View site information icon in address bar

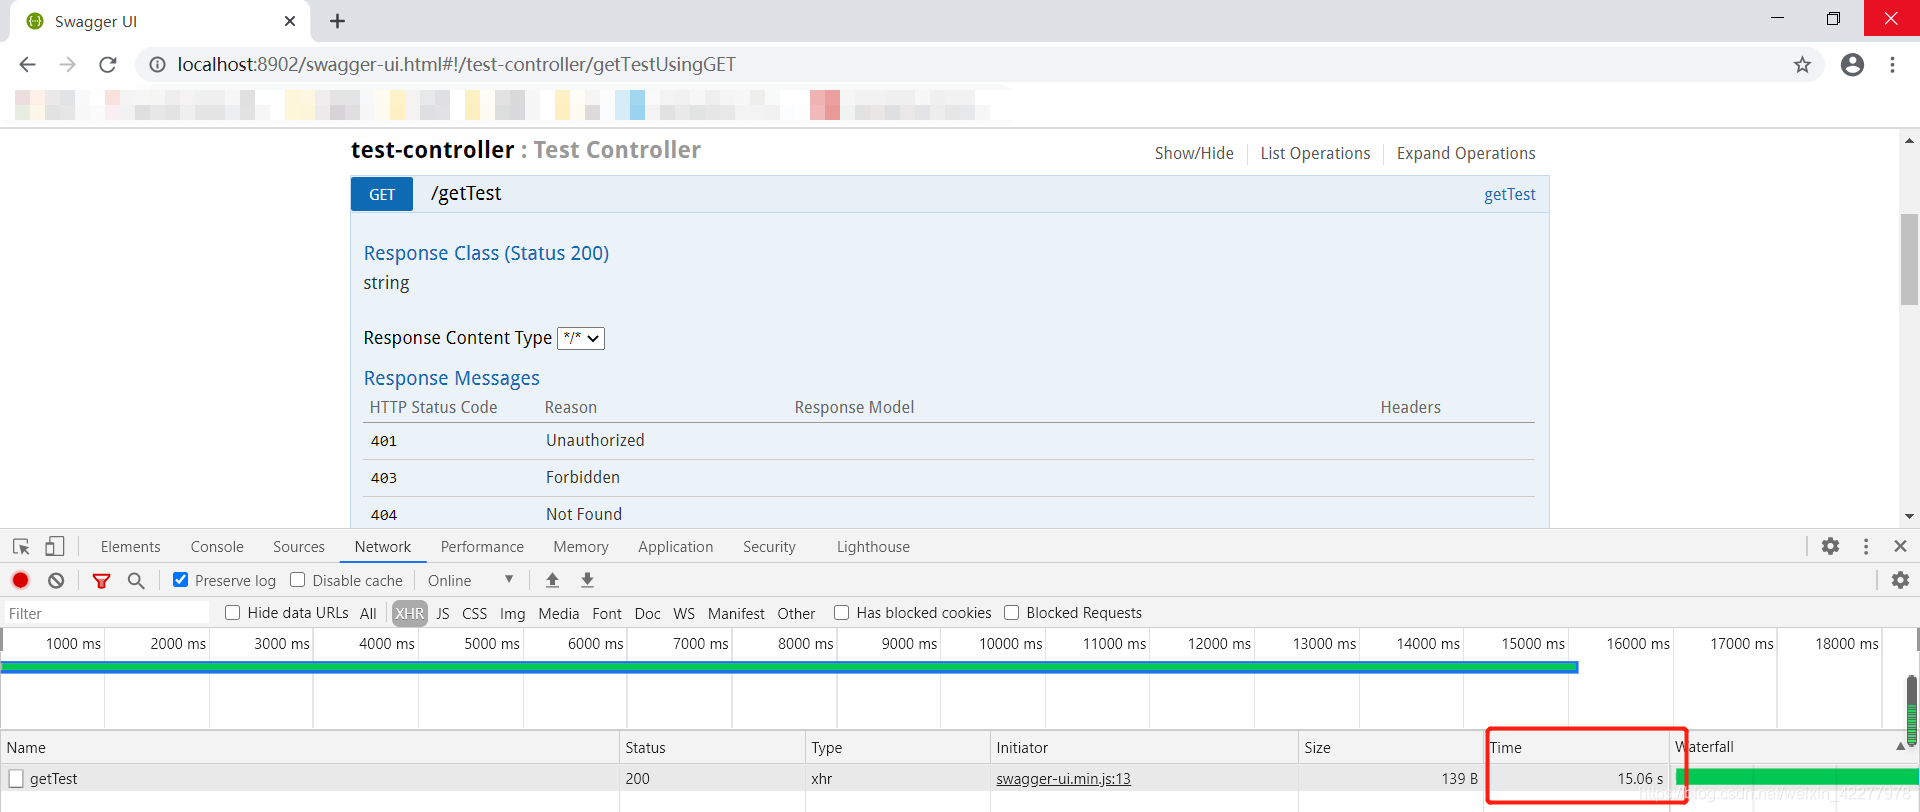click(x=157, y=65)
